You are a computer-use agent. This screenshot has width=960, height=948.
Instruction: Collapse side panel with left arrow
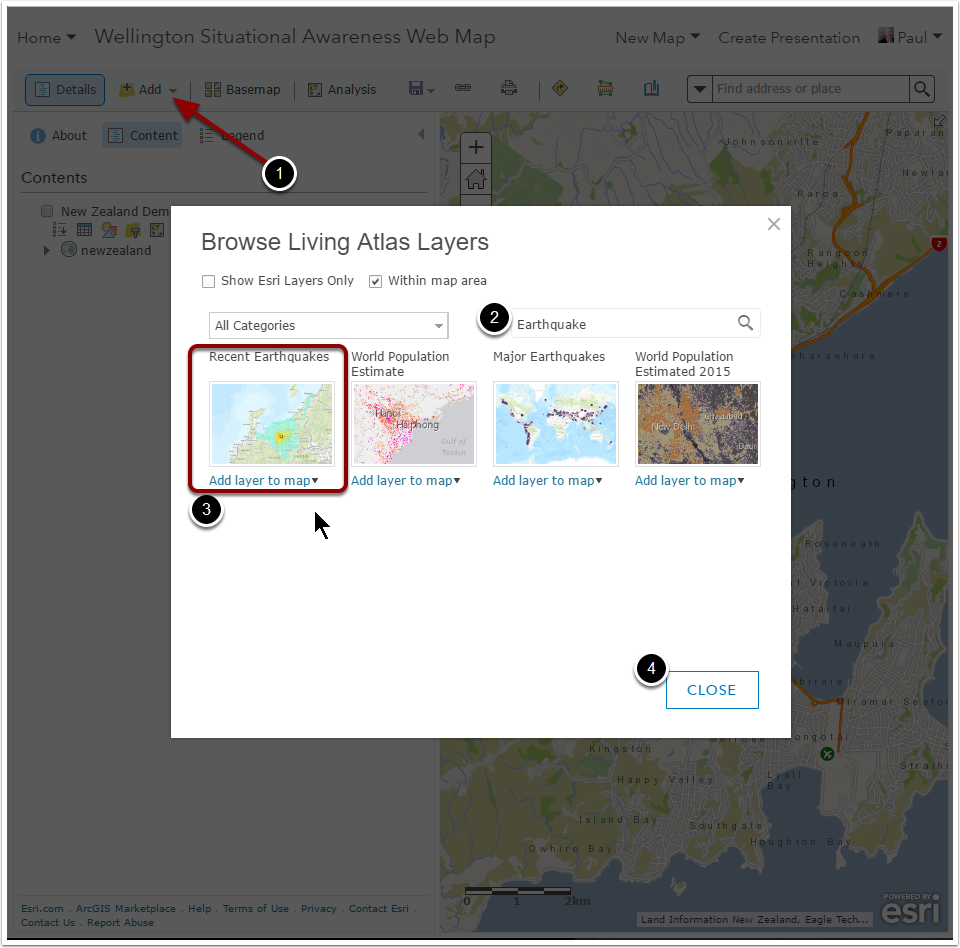(421, 134)
